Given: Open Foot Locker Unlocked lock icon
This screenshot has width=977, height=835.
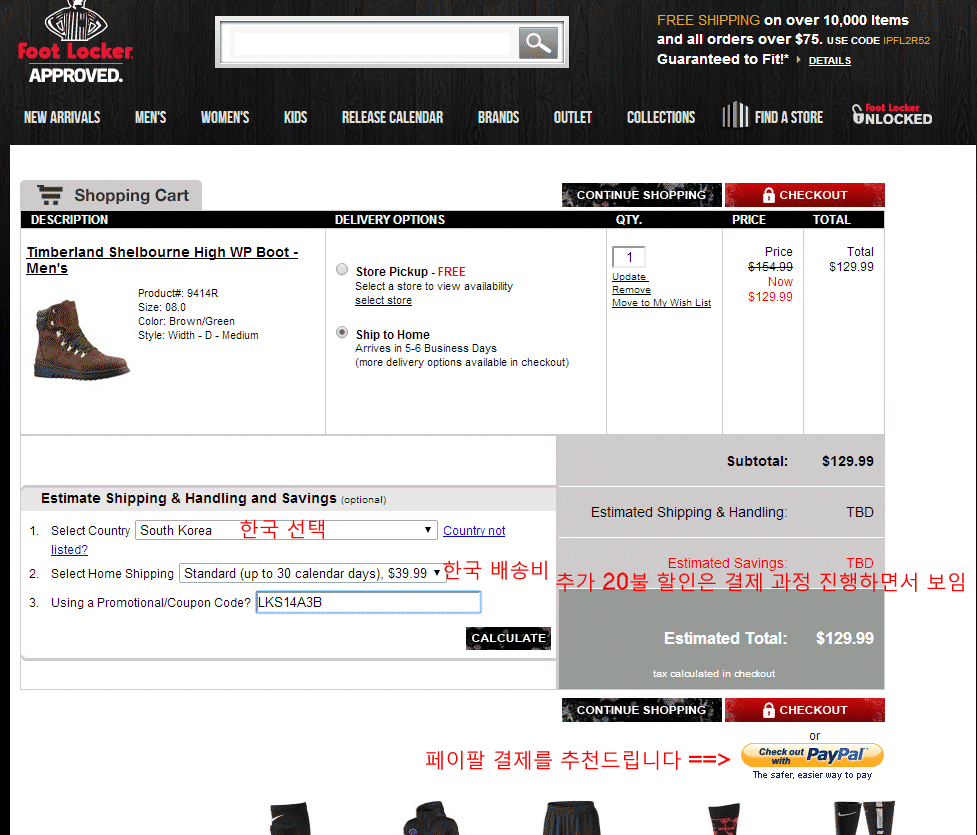Looking at the screenshot, I should (858, 115).
